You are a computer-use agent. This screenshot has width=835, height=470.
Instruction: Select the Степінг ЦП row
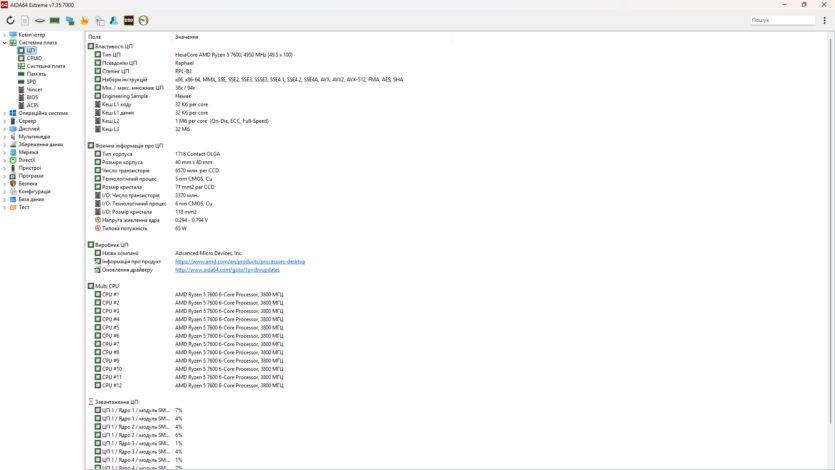point(143,71)
